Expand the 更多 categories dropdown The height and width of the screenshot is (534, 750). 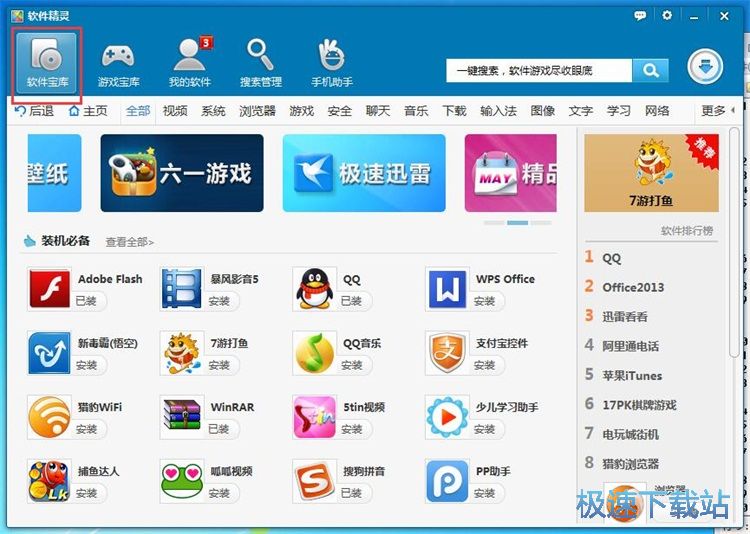pos(718,111)
